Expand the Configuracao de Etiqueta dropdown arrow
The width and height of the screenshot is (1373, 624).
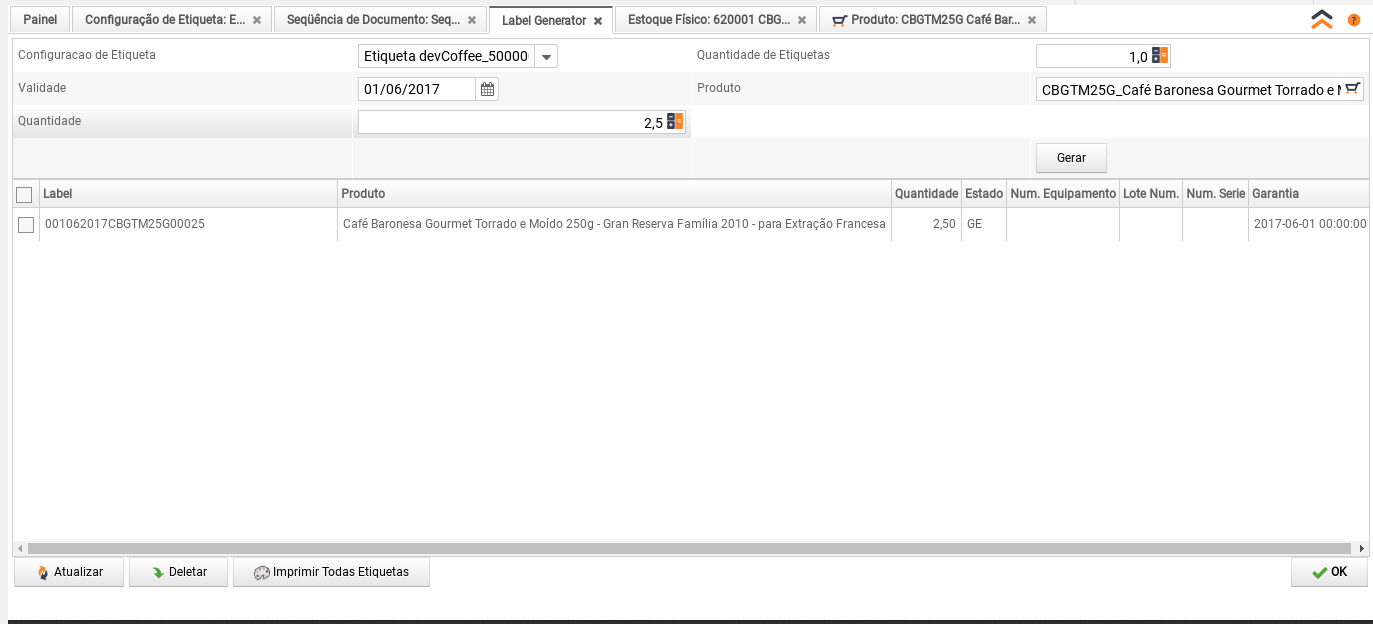(546, 57)
